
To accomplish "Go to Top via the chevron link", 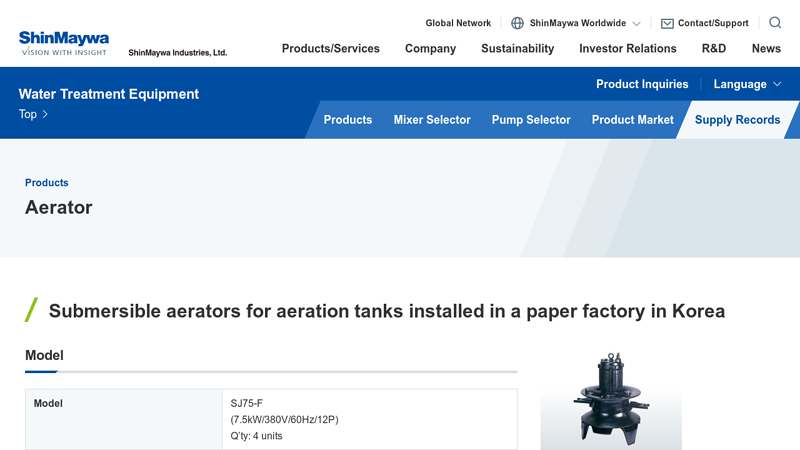I will 33,114.
